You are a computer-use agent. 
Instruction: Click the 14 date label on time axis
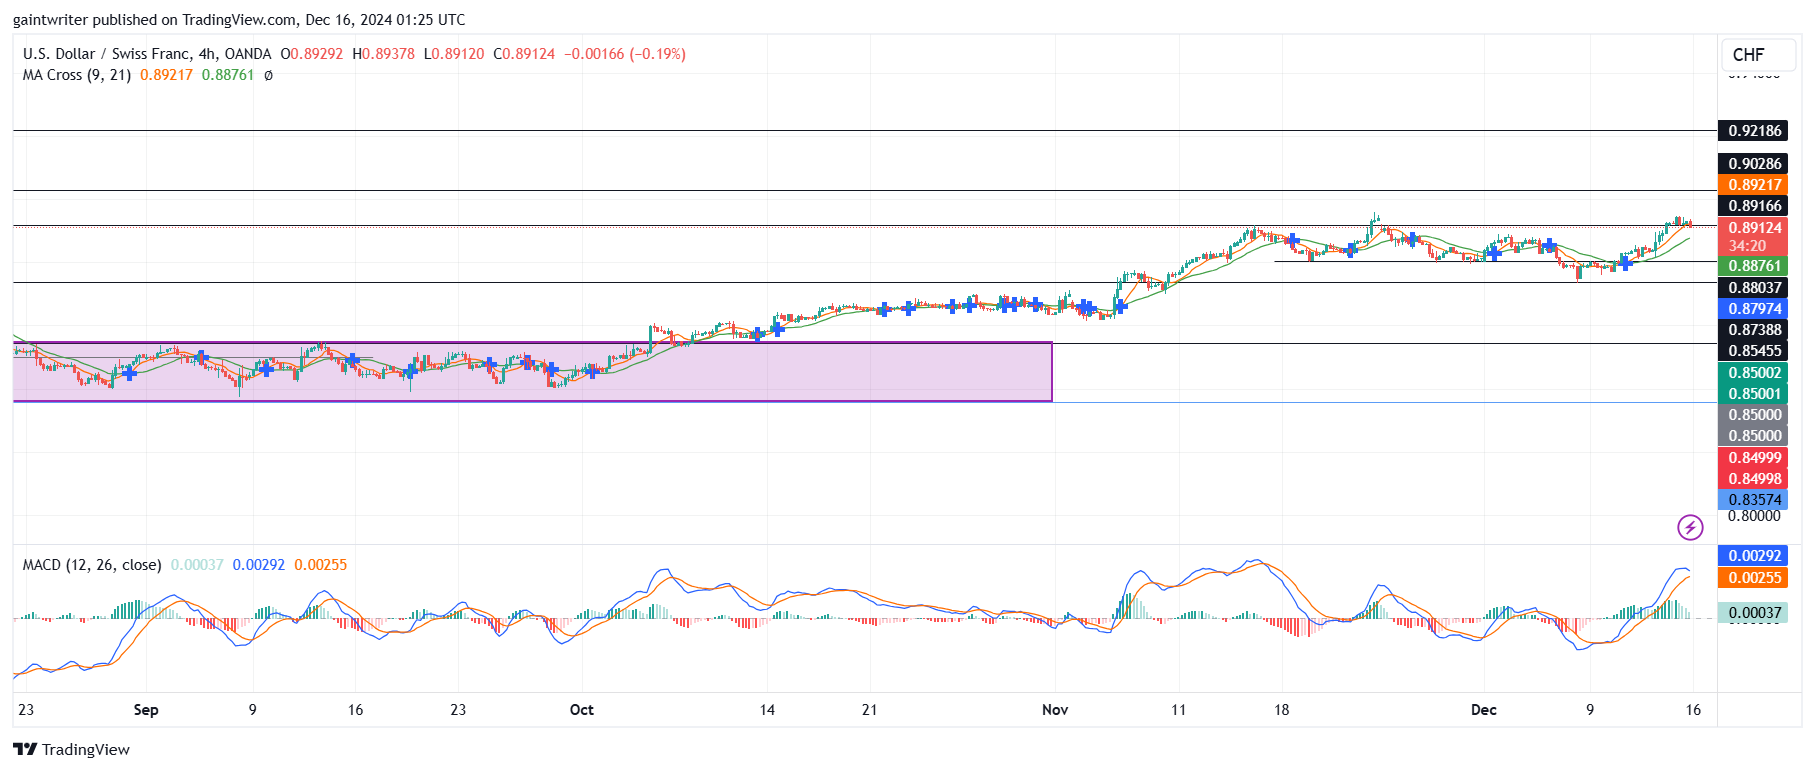(767, 710)
